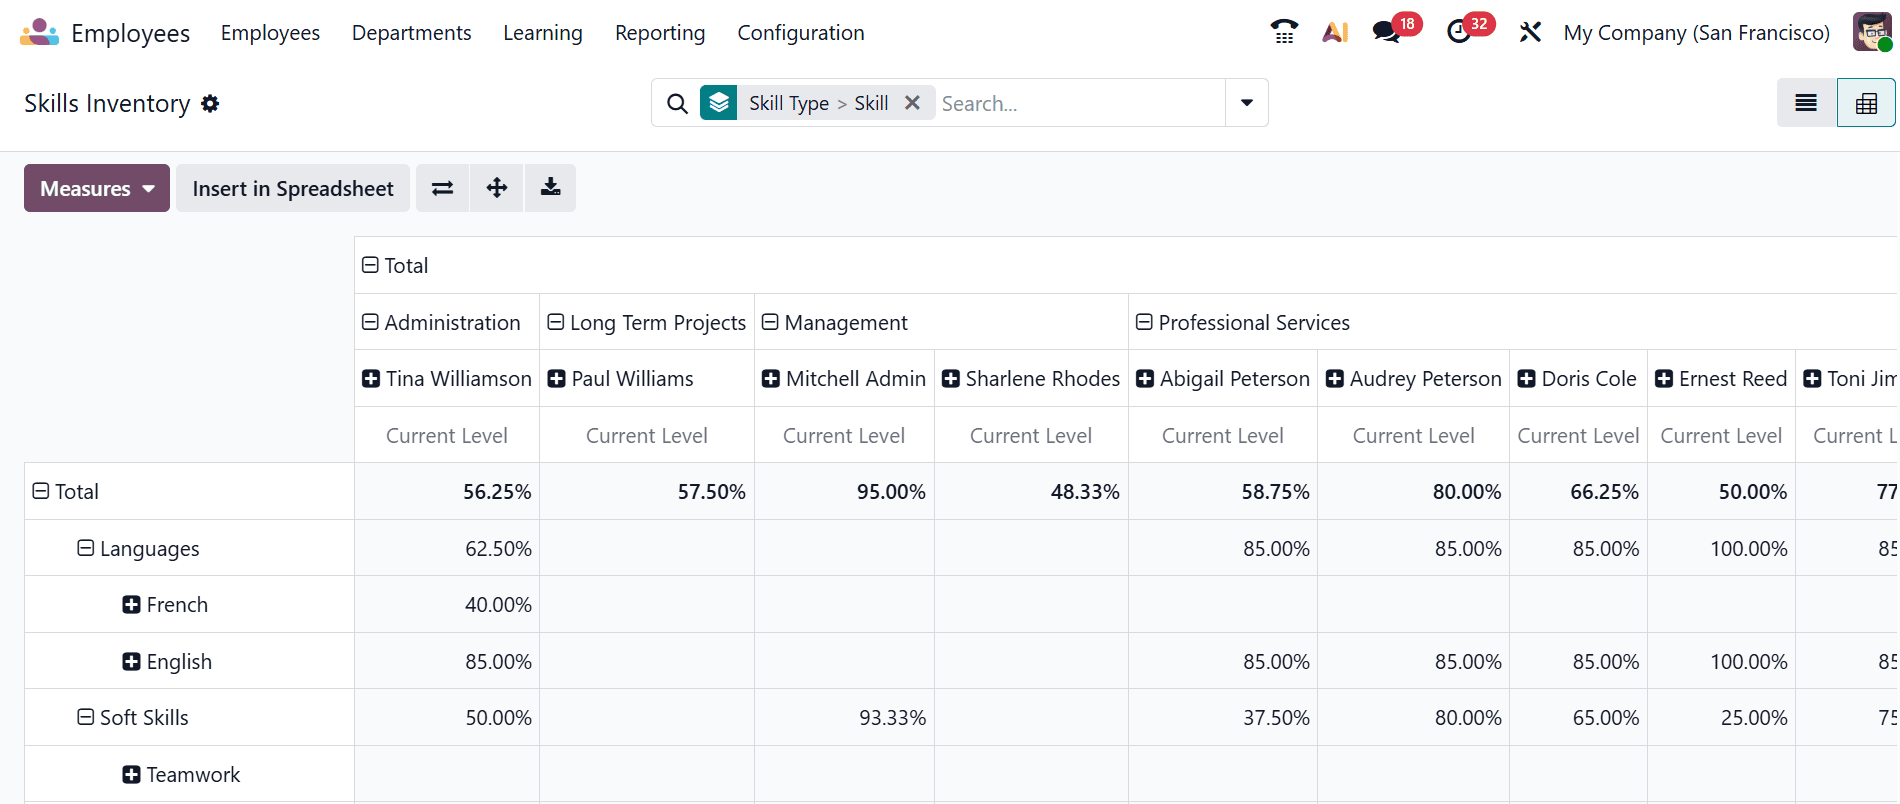Open the activities clock icon with badge 32
The height and width of the screenshot is (804, 1900).
(1459, 32)
